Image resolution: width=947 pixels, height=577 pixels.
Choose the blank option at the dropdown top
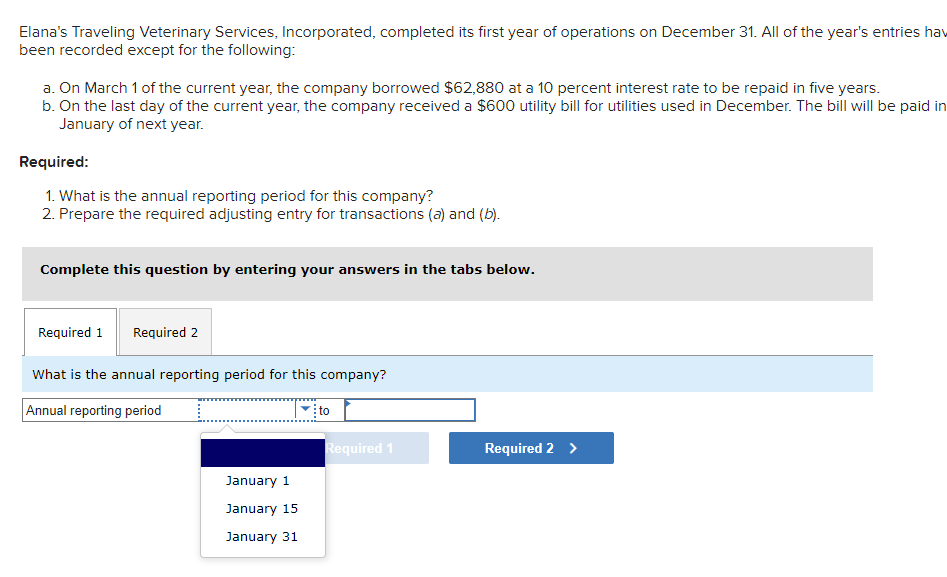click(x=262, y=452)
